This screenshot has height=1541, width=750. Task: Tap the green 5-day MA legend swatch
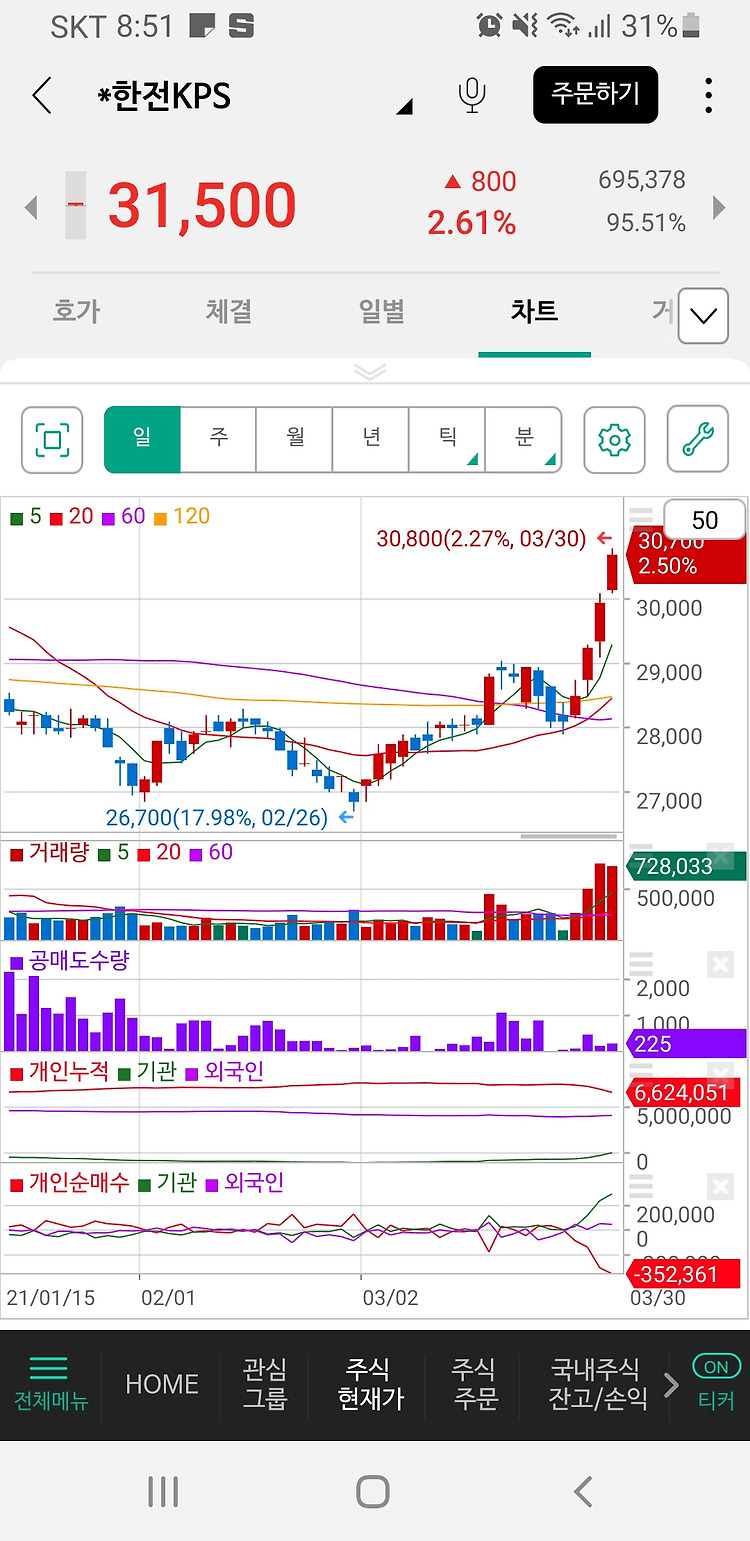[16, 518]
